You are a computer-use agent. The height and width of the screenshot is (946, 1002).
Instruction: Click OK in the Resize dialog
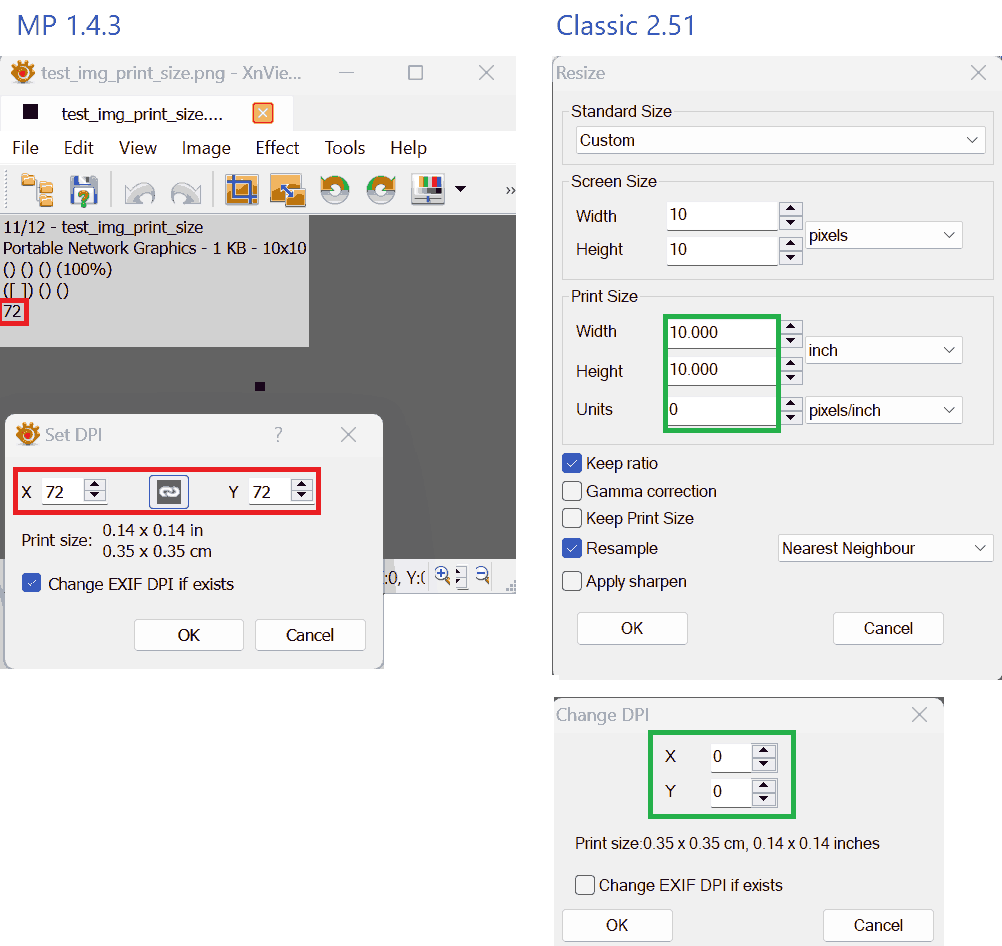point(632,628)
